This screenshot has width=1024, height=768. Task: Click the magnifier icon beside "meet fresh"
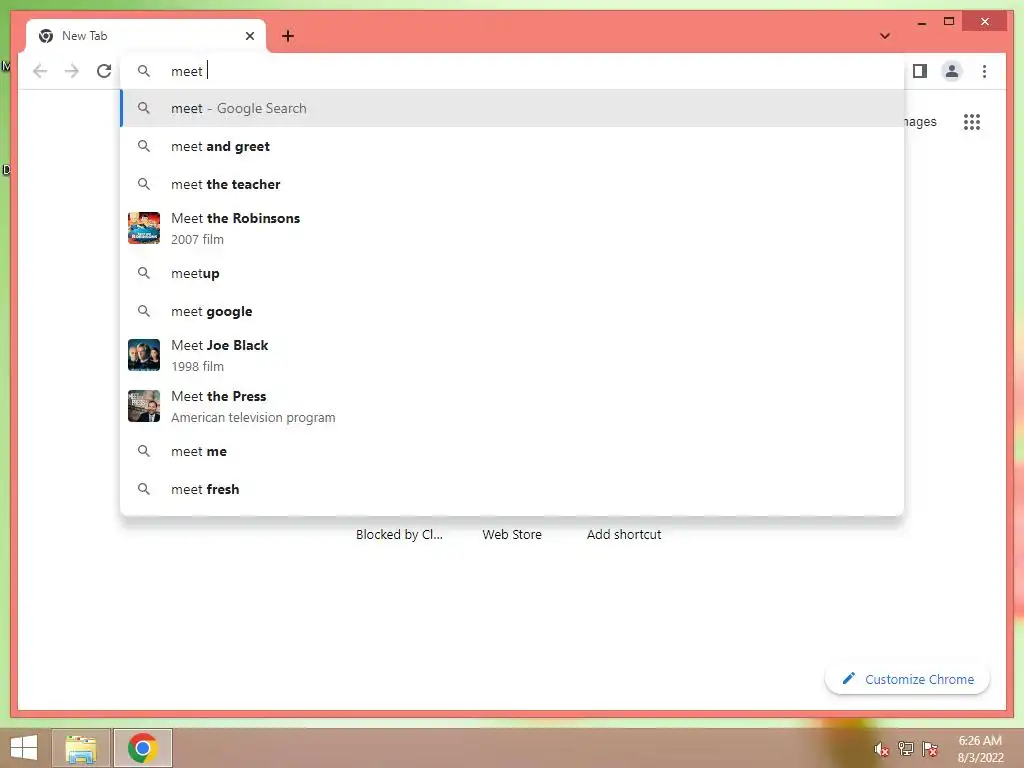tap(144, 488)
